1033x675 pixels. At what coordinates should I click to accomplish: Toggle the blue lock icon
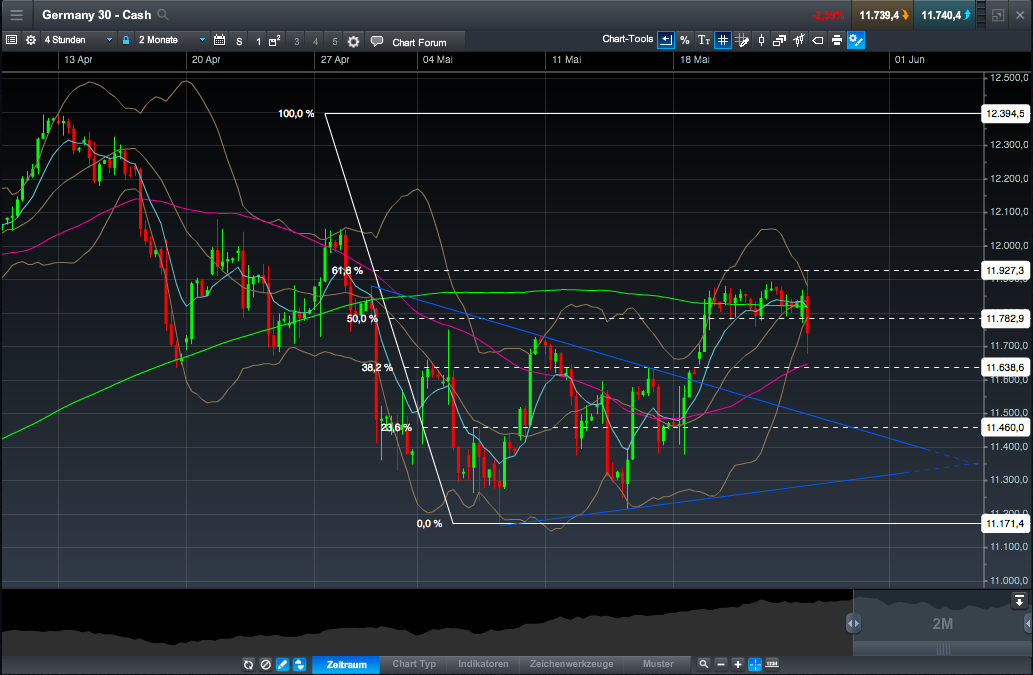pos(126,40)
